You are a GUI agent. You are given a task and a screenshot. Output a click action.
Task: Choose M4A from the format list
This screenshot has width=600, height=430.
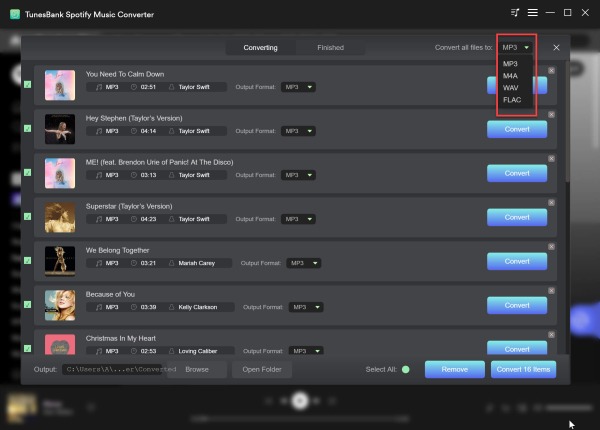click(x=510, y=76)
